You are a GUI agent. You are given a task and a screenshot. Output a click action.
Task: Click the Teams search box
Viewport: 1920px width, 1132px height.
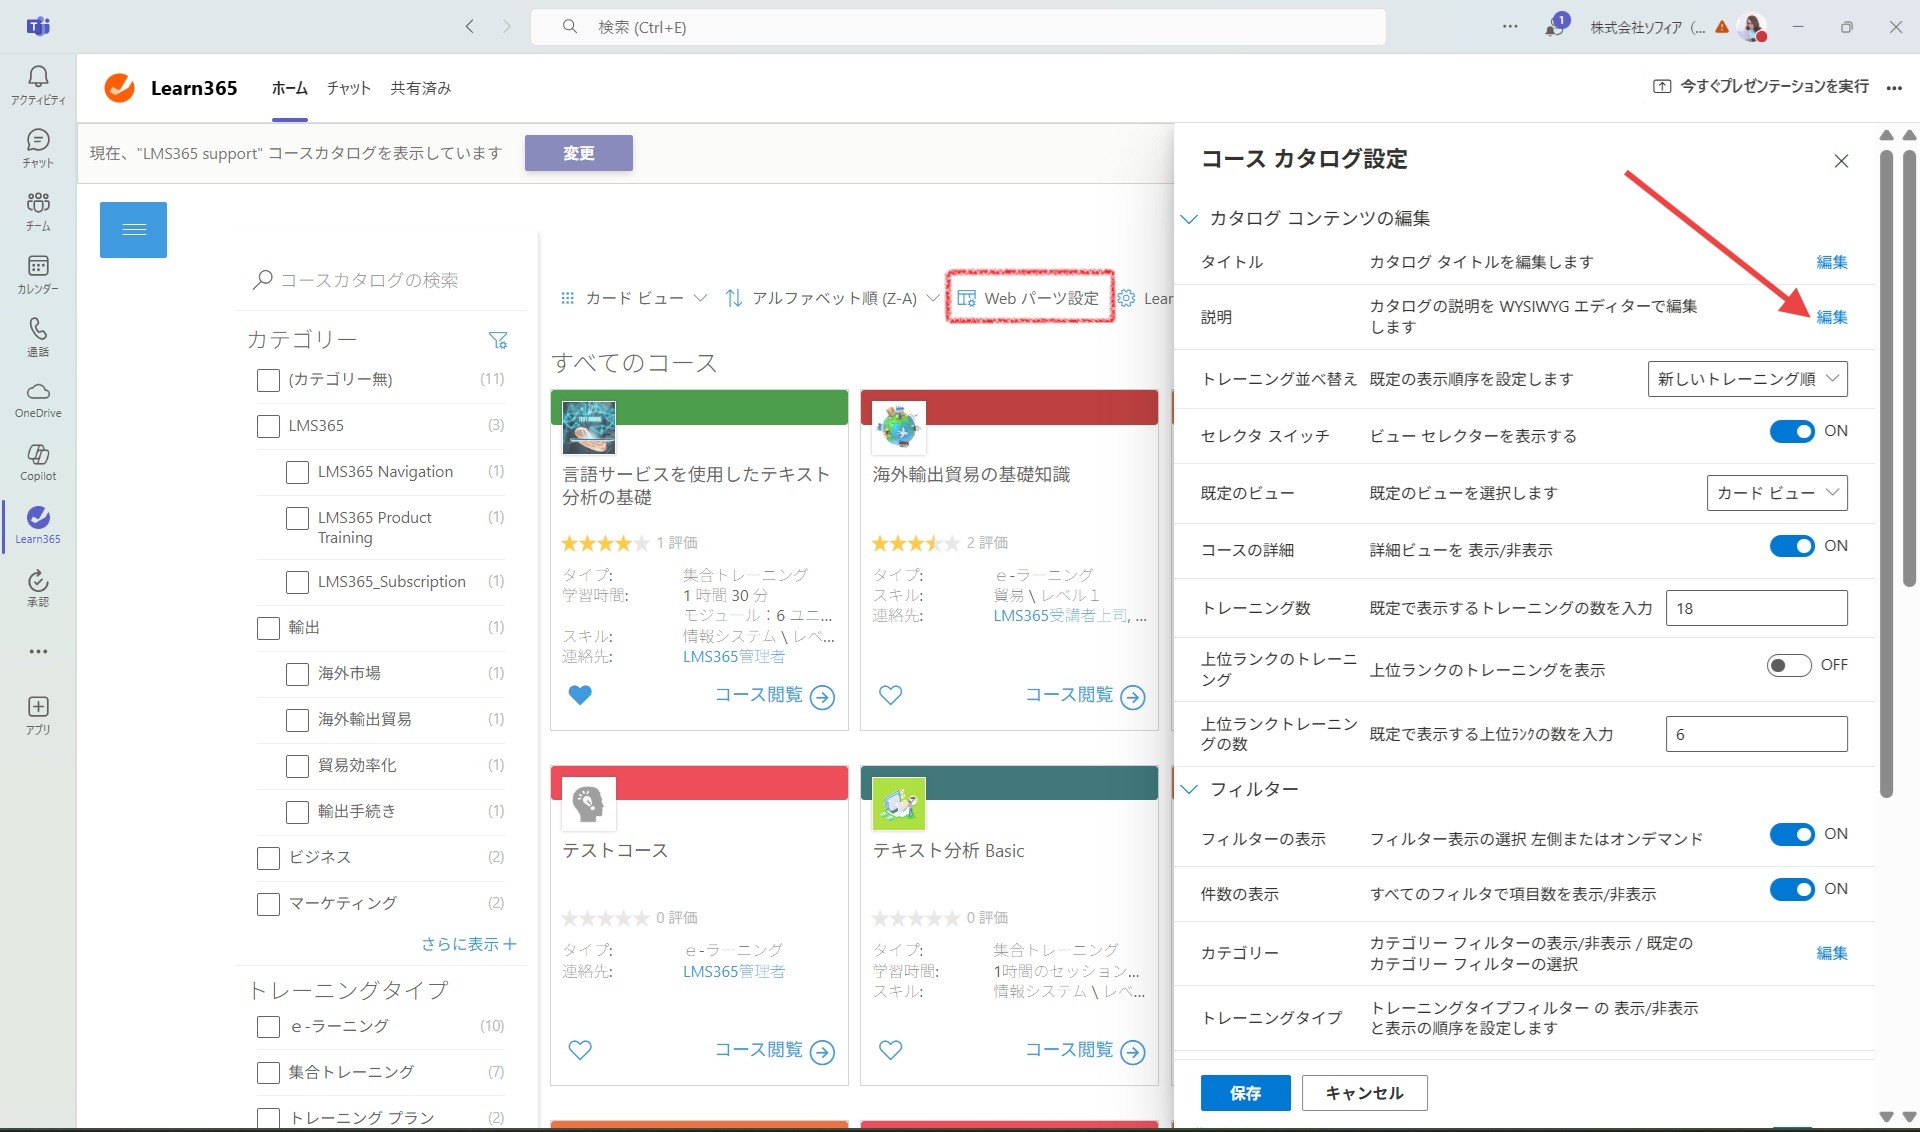click(x=958, y=27)
